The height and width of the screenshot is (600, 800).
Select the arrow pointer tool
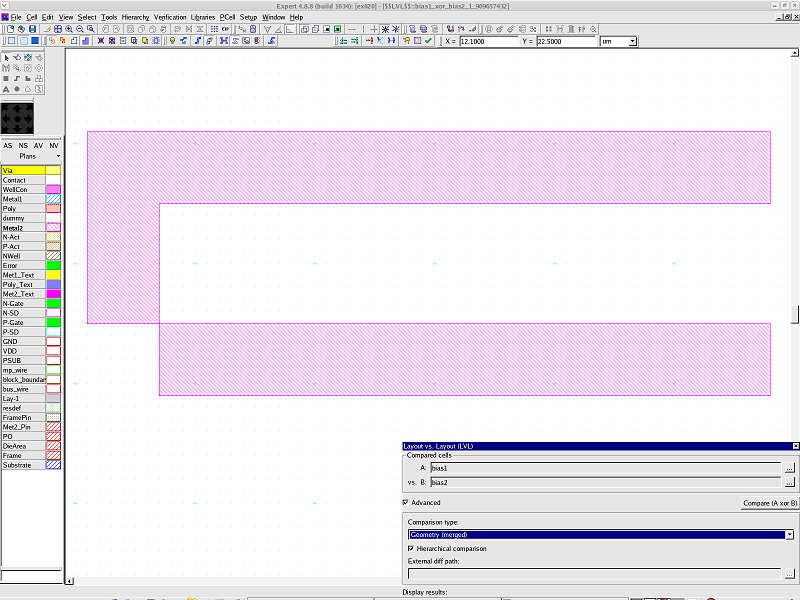6,57
